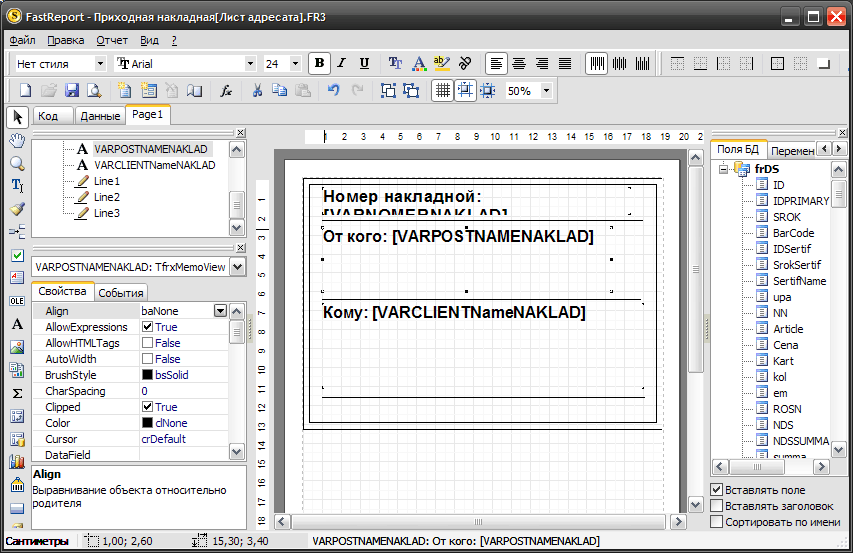
Task: Open the 50% zoom dropdown
Action: [x=546, y=91]
